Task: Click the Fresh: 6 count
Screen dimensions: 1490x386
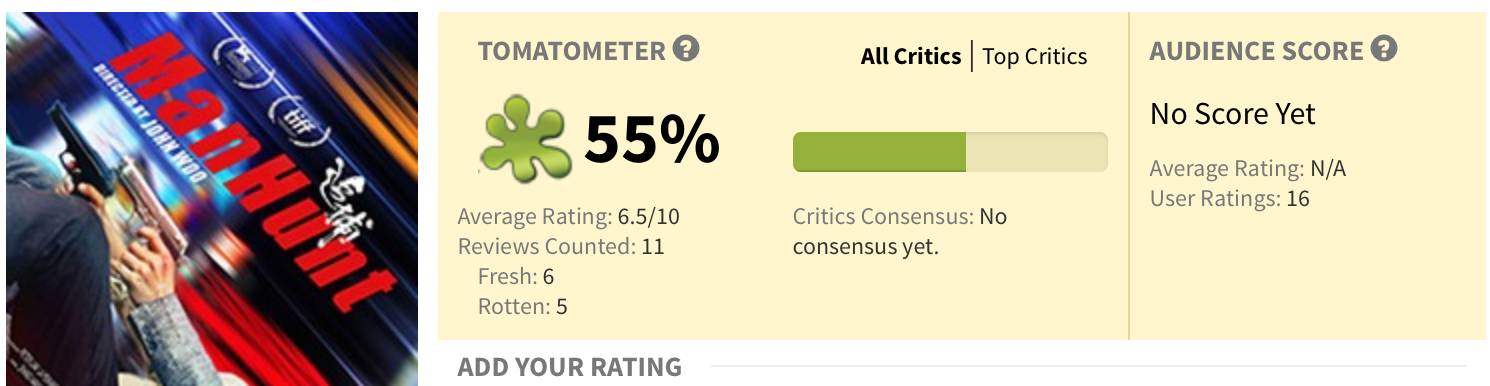Action: click(516, 276)
